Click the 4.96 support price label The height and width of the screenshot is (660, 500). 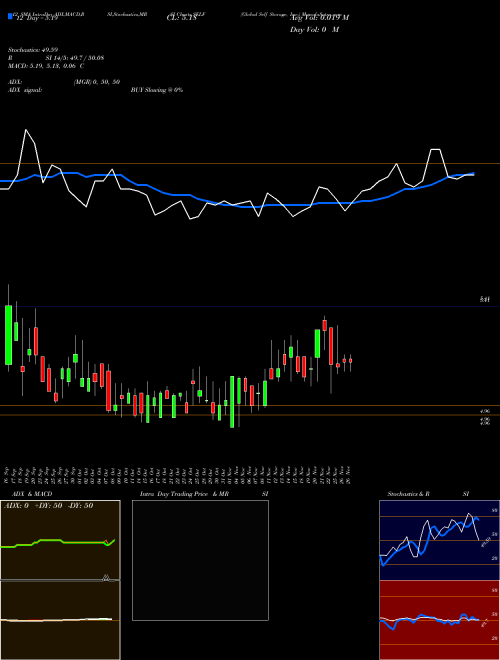pyautogui.click(x=485, y=411)
